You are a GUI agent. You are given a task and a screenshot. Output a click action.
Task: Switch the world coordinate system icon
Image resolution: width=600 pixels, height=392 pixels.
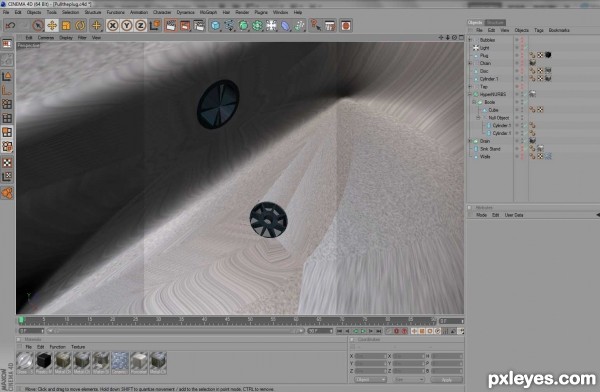coord(155,26)
